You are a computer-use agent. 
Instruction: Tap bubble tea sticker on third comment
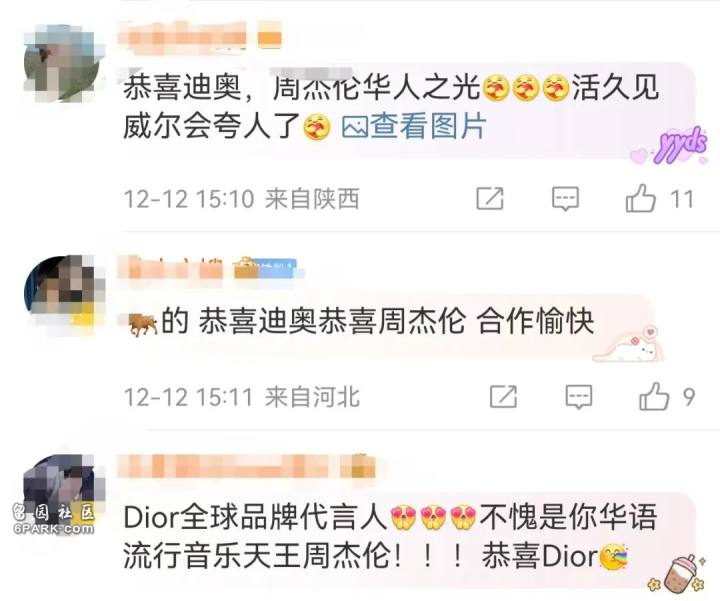click(x=677, y=573)
